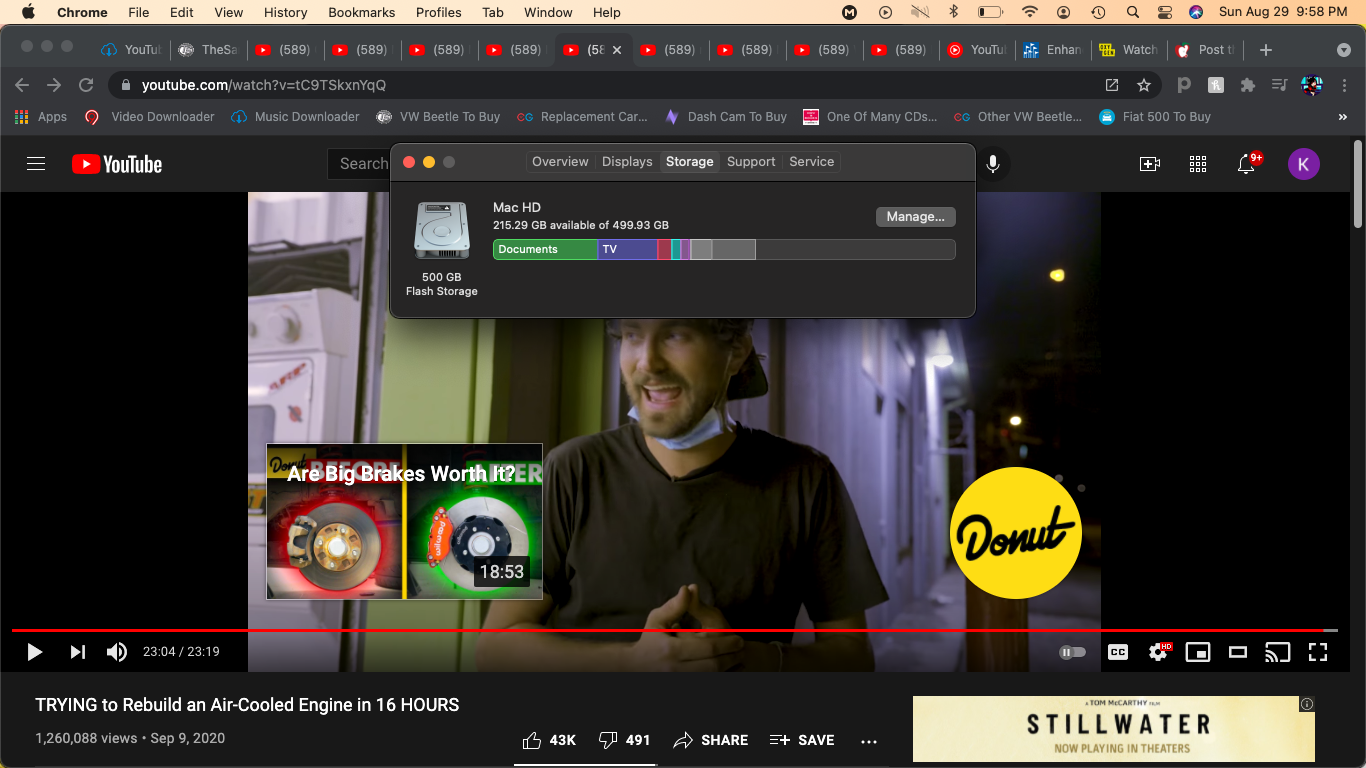Open 'Are Big Brakes Worth It?' suggested thumbnail
This screenshot has width=1366, height=768.
[x=404, y=522]
